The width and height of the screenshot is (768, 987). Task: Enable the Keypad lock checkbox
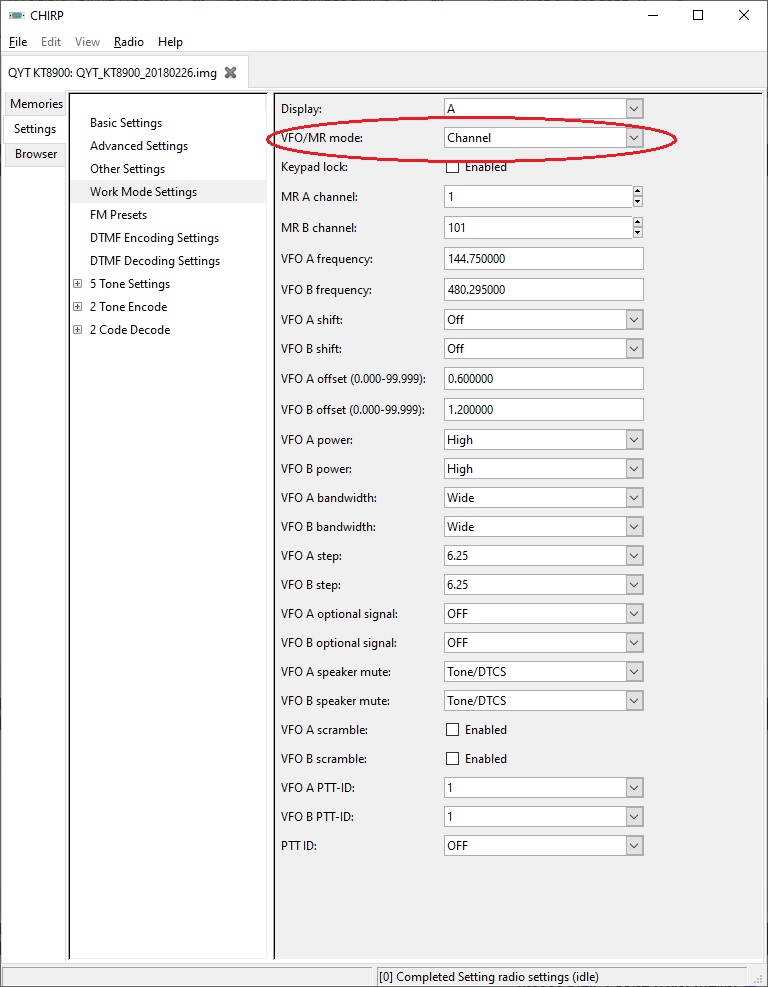pyautogui.click(x=452, y=167)
